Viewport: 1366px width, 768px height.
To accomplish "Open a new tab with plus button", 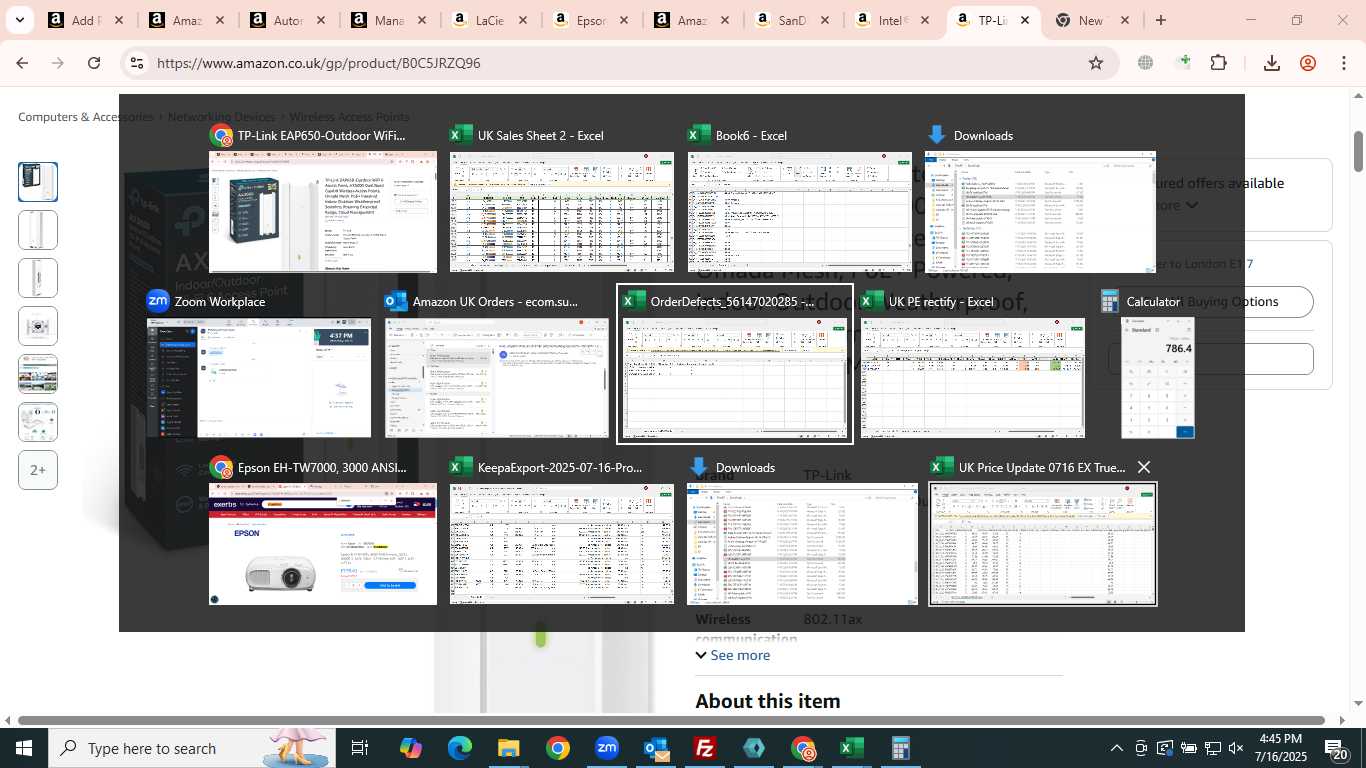I will pos(1160,20).
